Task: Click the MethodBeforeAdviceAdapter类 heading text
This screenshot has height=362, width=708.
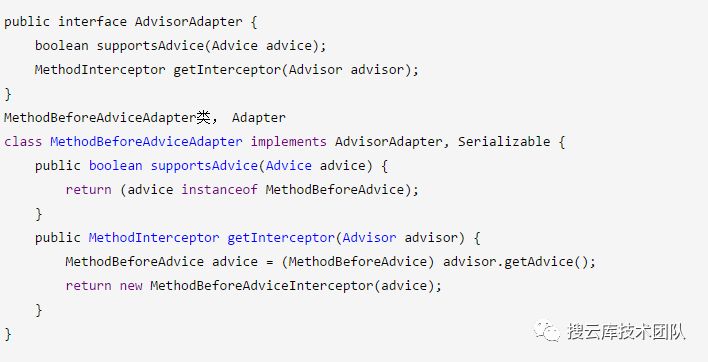Action: 107,118
